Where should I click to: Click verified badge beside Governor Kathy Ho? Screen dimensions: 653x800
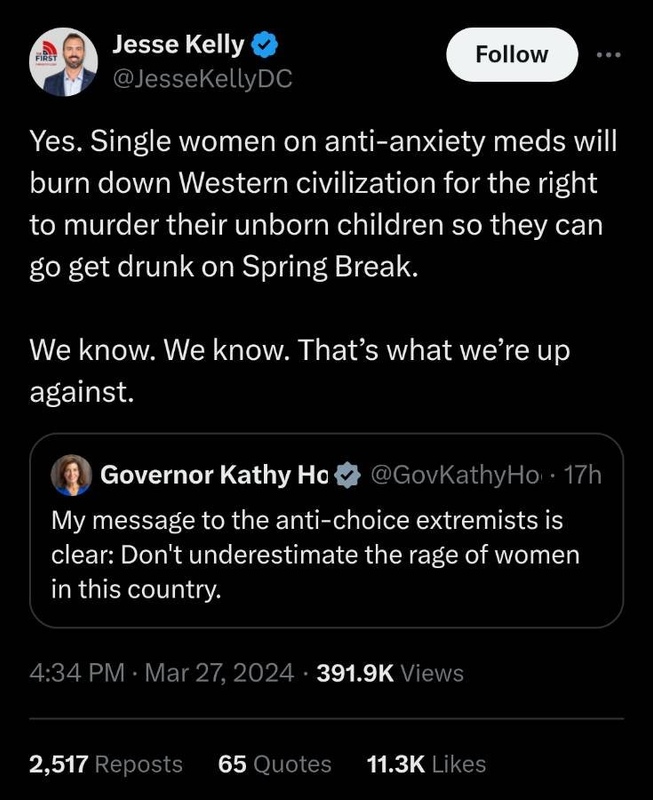click(348, 475)
